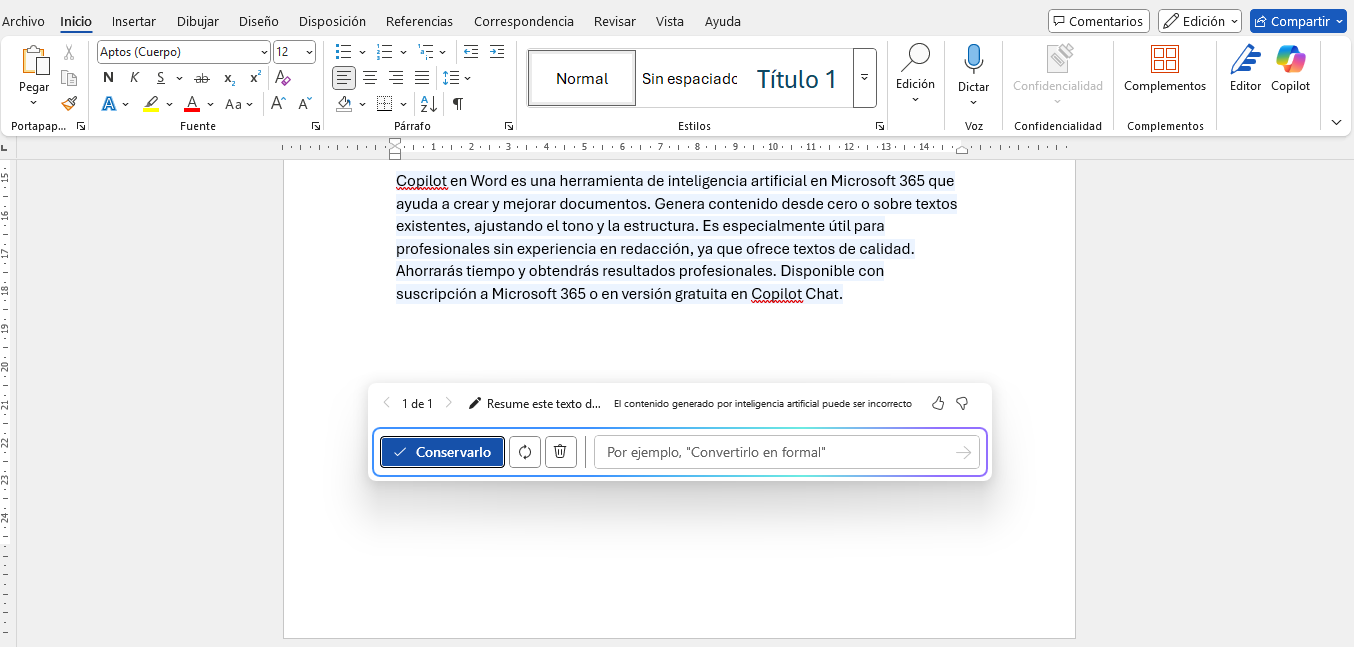
Task: Click the thumbs down feedback icon
Action: click(x=962, y=403)
